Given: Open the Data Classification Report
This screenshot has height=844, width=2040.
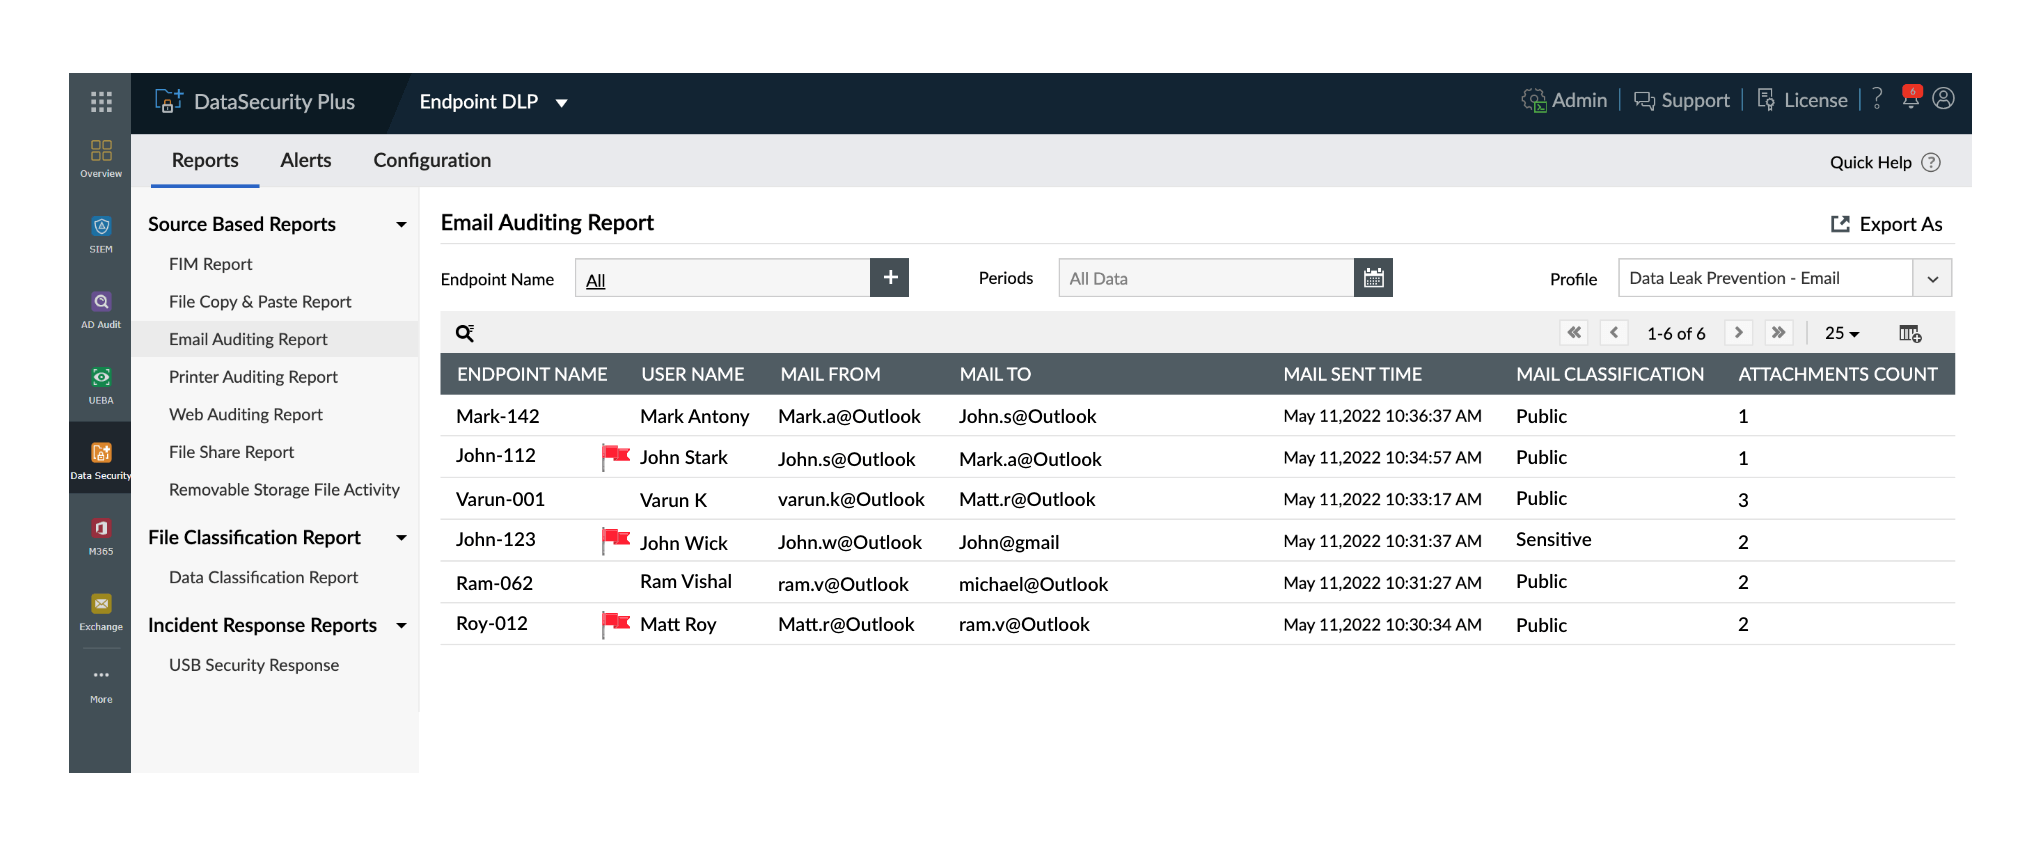Looking at the screenshot, I should click(x=263, y=577).
